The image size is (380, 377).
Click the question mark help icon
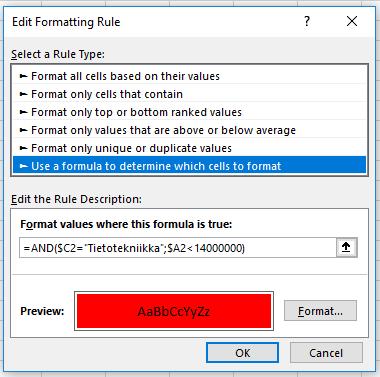tap(307, 22)
